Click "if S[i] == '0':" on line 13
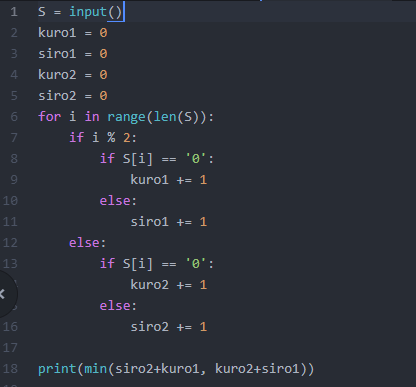 [x=157, y=264]
